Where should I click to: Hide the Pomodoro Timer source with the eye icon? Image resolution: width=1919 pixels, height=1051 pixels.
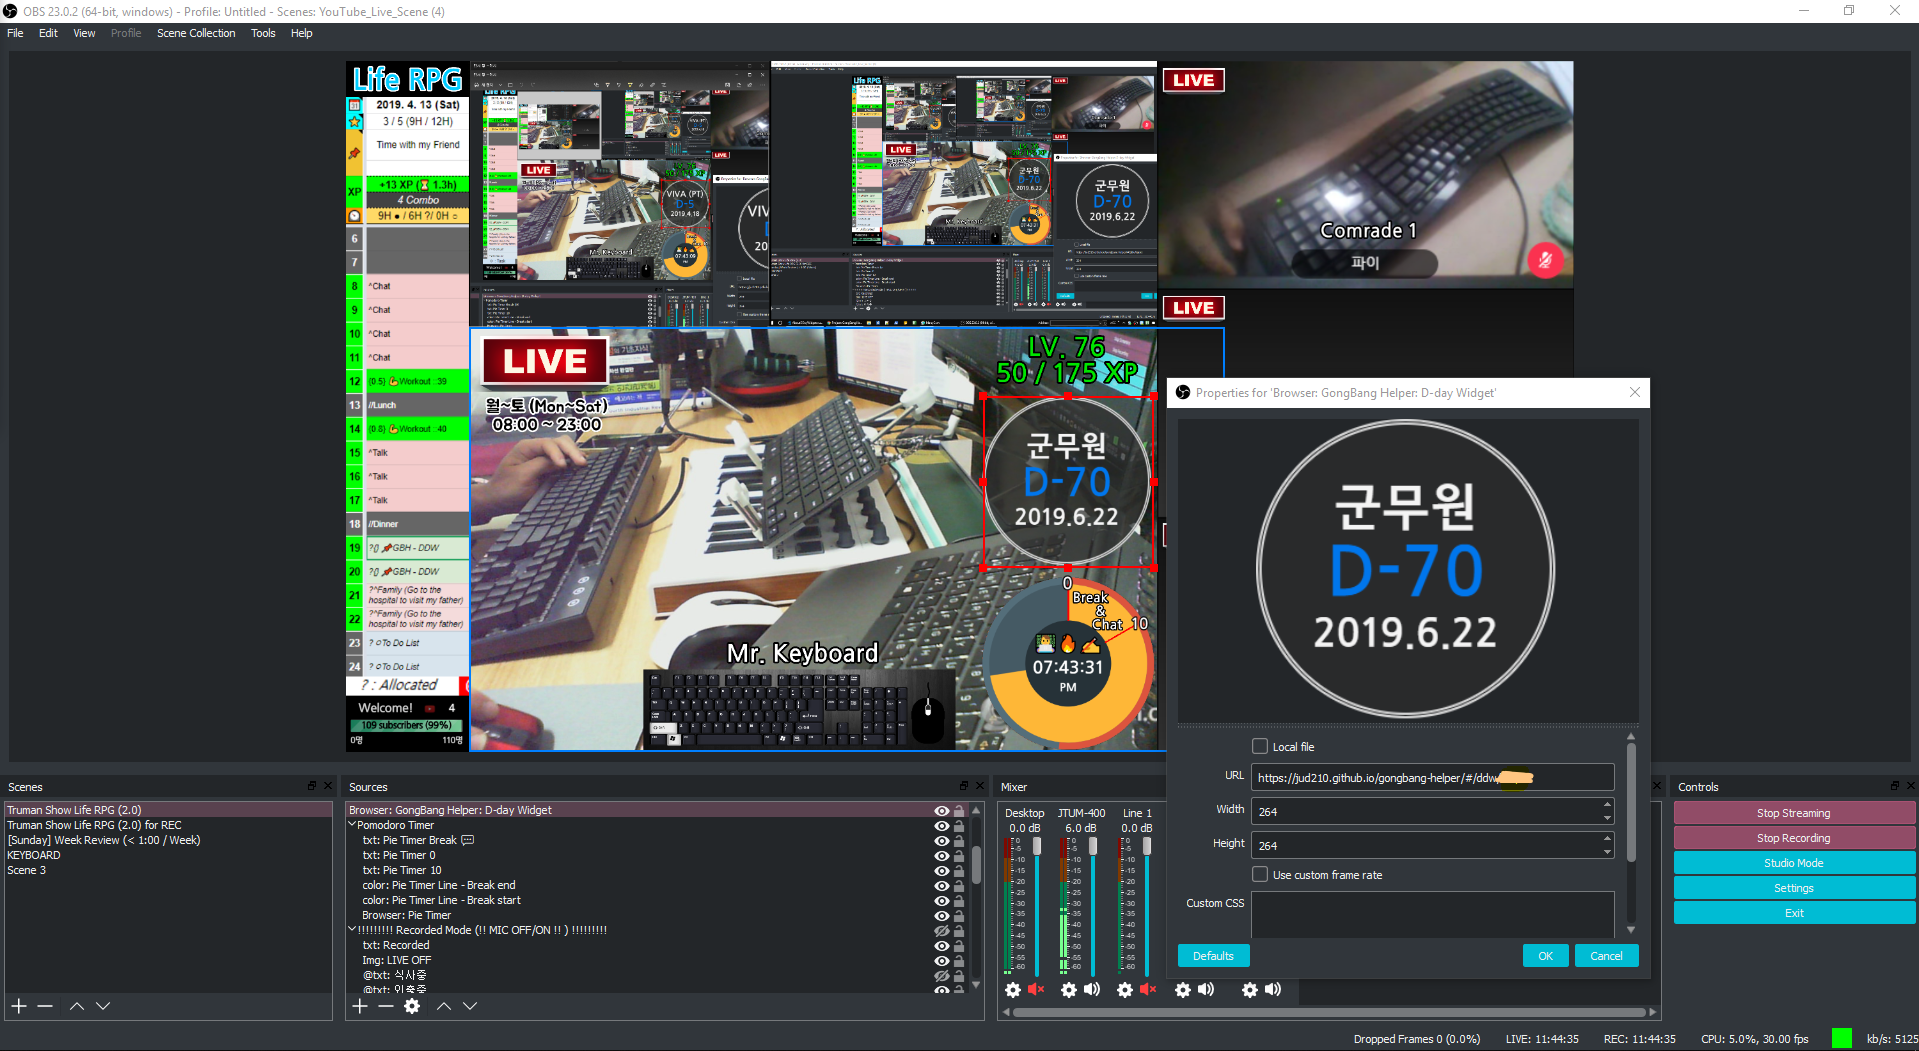[940, 825]
